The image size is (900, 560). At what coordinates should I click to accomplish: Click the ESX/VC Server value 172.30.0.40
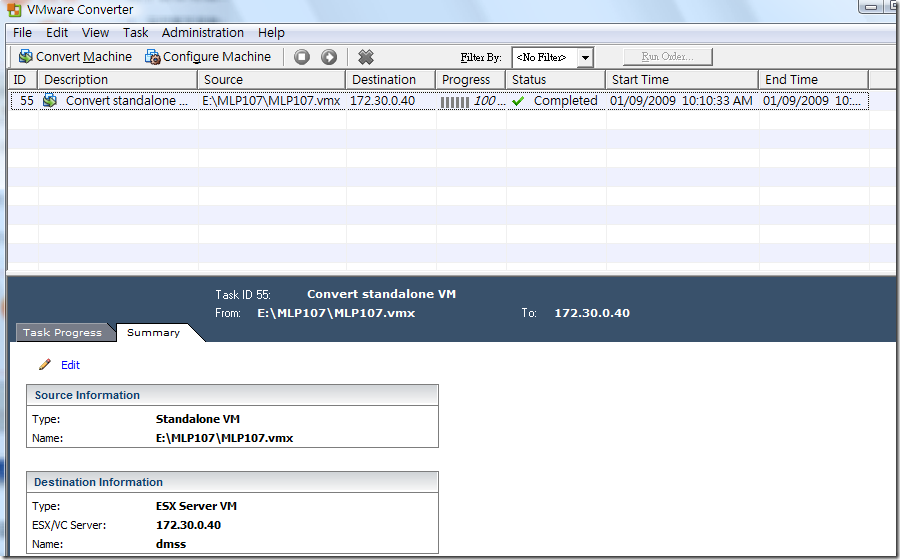188,525
